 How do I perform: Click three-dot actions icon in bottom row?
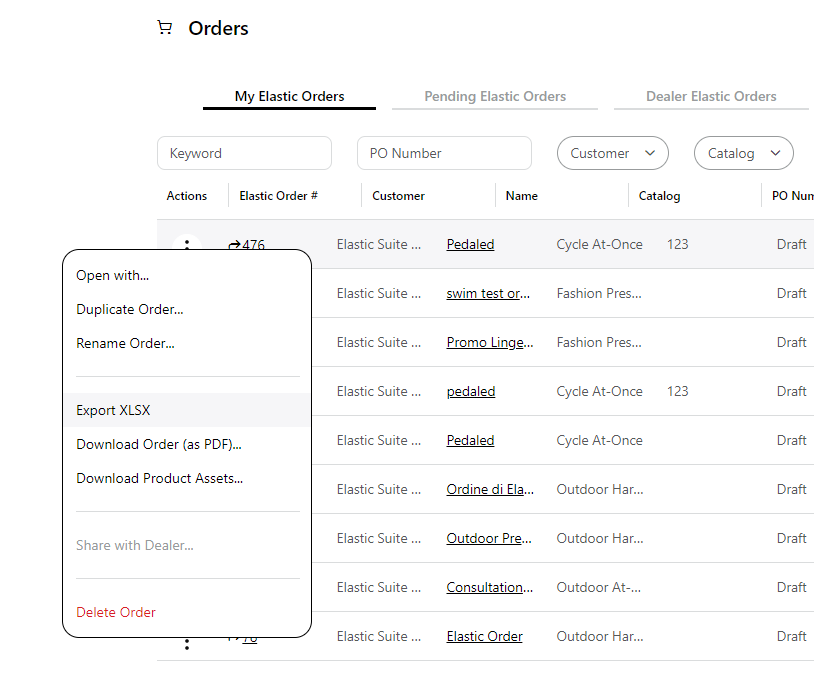coord(187,645)
